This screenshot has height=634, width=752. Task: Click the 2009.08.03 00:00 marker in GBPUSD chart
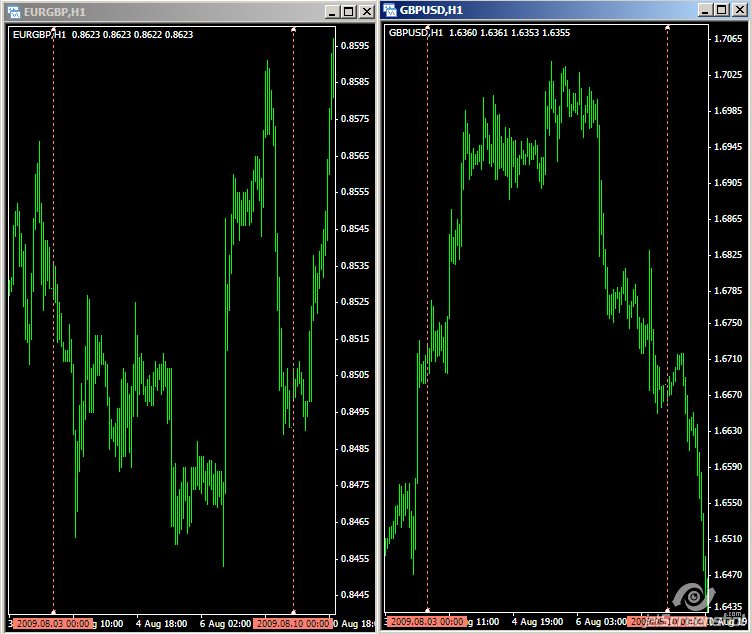tap(427, 622)
